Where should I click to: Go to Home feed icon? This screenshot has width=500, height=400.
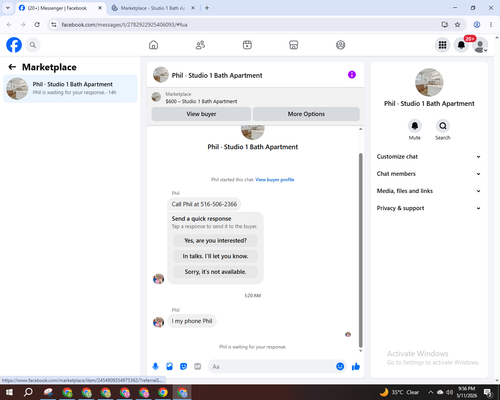153,45
